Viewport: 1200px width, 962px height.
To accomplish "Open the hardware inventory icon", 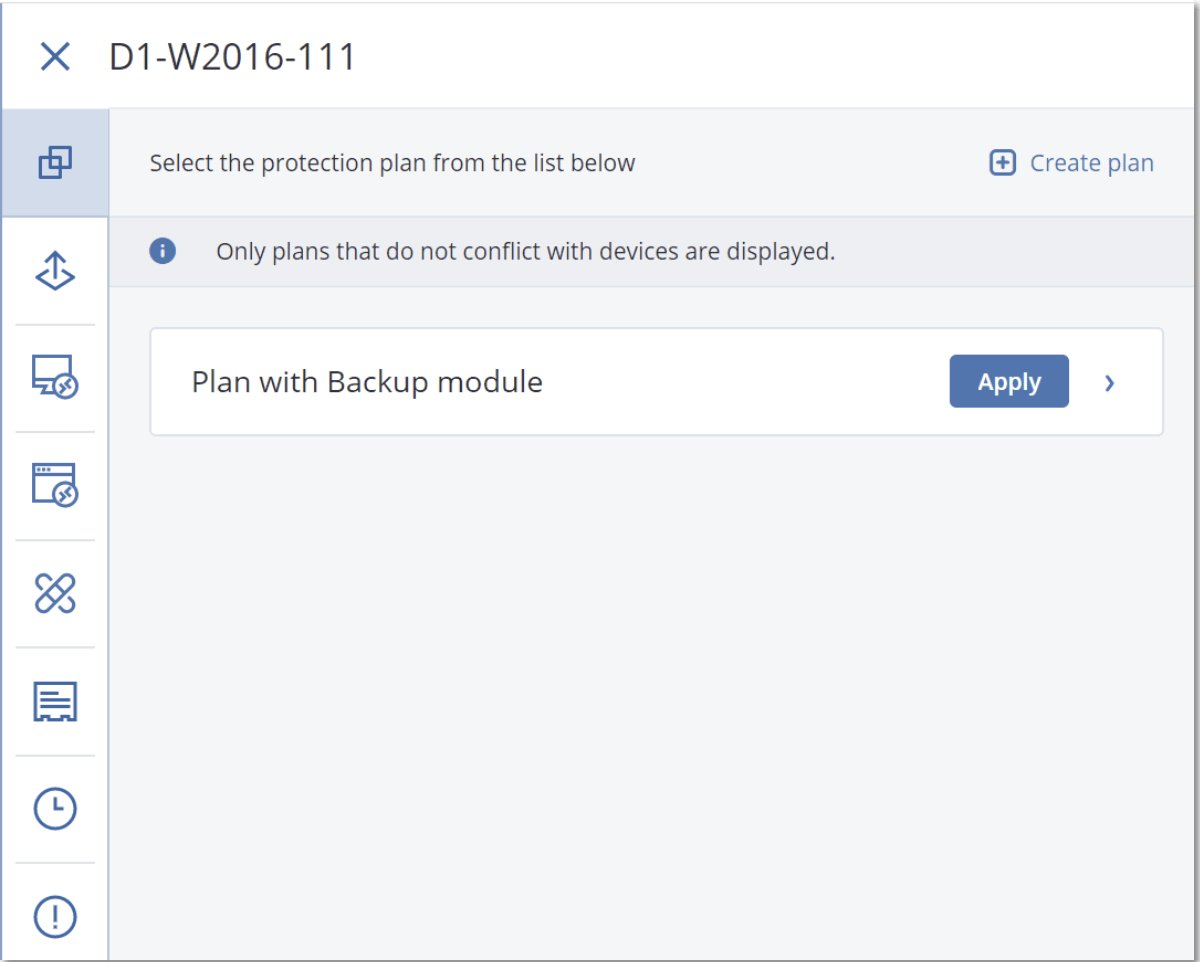I will pyautogui.click(x=55, y=702).
